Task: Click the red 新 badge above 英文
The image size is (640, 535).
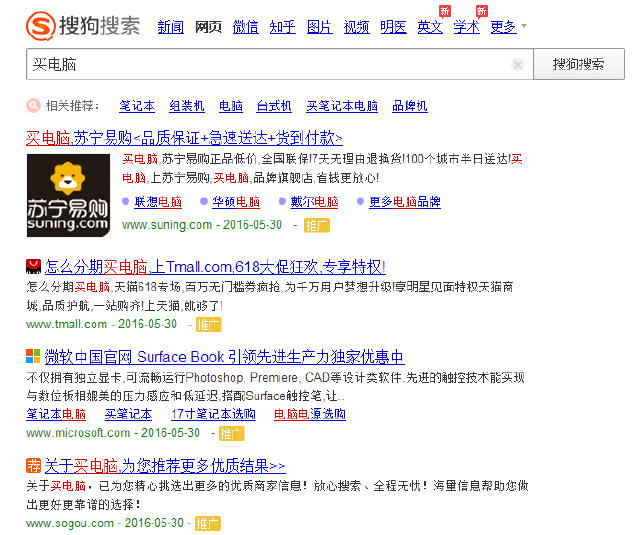Action: 444,11
